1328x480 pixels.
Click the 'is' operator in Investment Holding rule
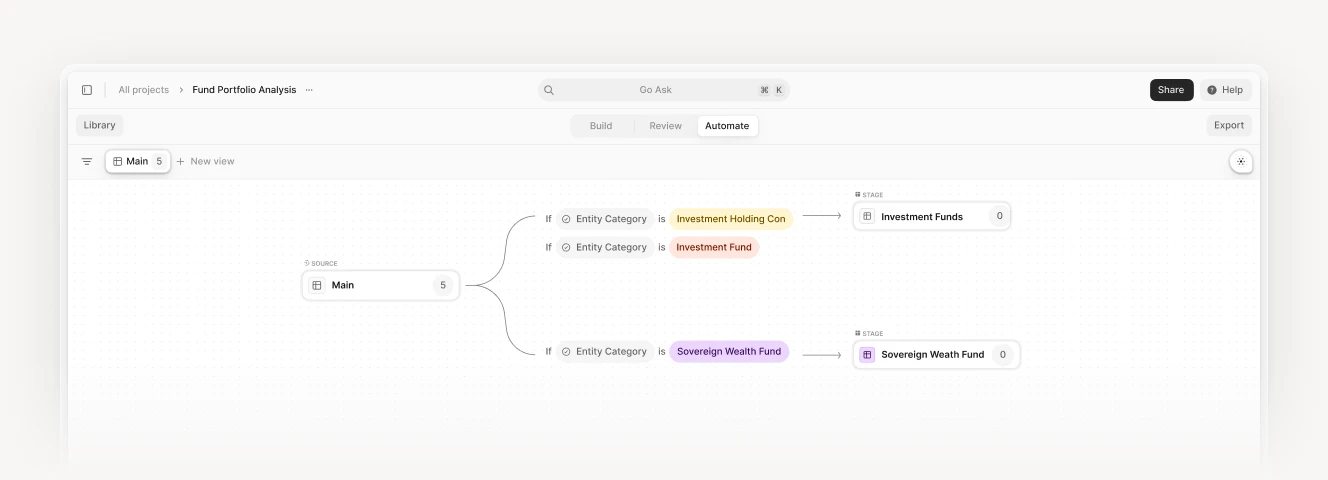click(x=662, y=218)
